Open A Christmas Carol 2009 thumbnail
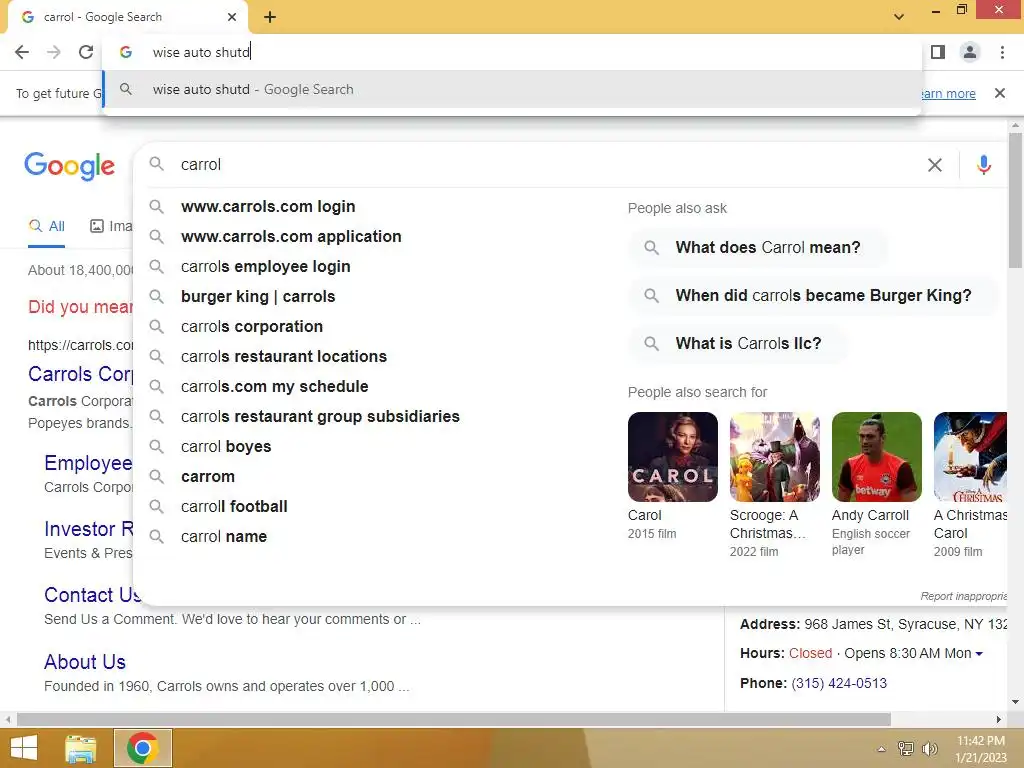The width and height of the screenshot is (1024, 768). coord(970,456)
